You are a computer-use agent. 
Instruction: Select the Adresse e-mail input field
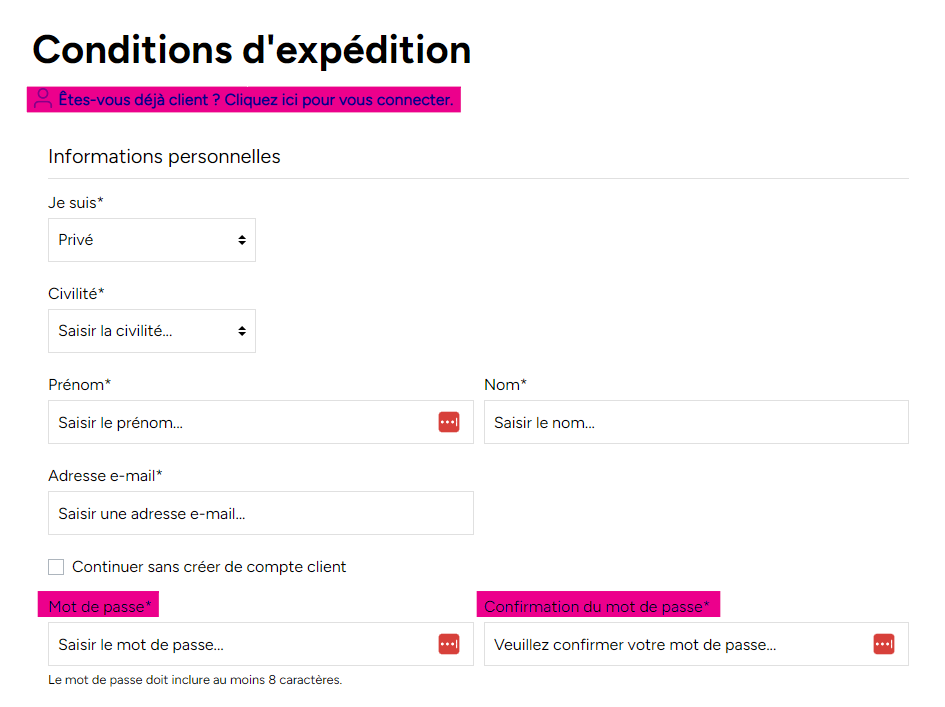point(261,513)
